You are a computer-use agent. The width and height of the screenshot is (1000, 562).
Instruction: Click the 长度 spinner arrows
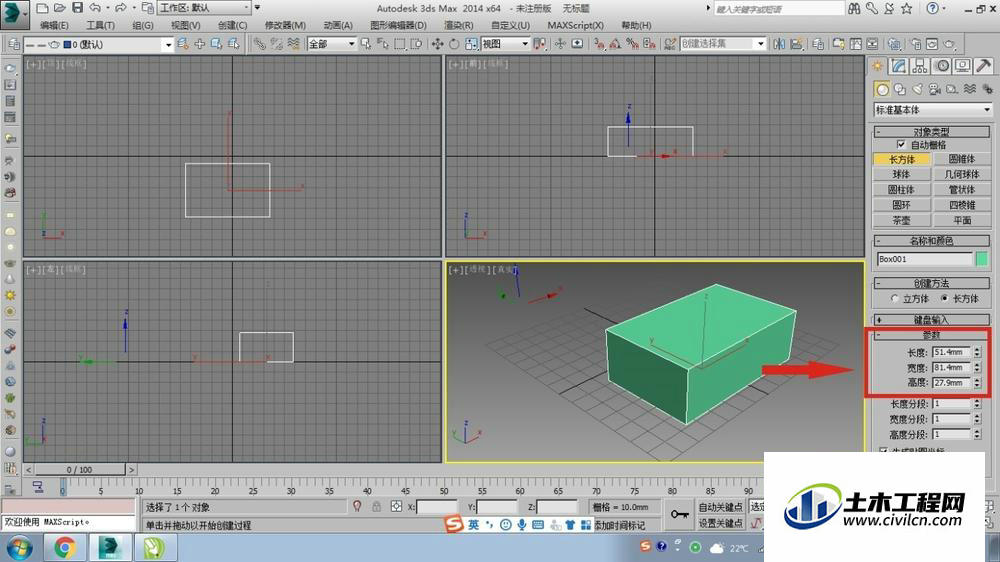click(x=977, y=352)
